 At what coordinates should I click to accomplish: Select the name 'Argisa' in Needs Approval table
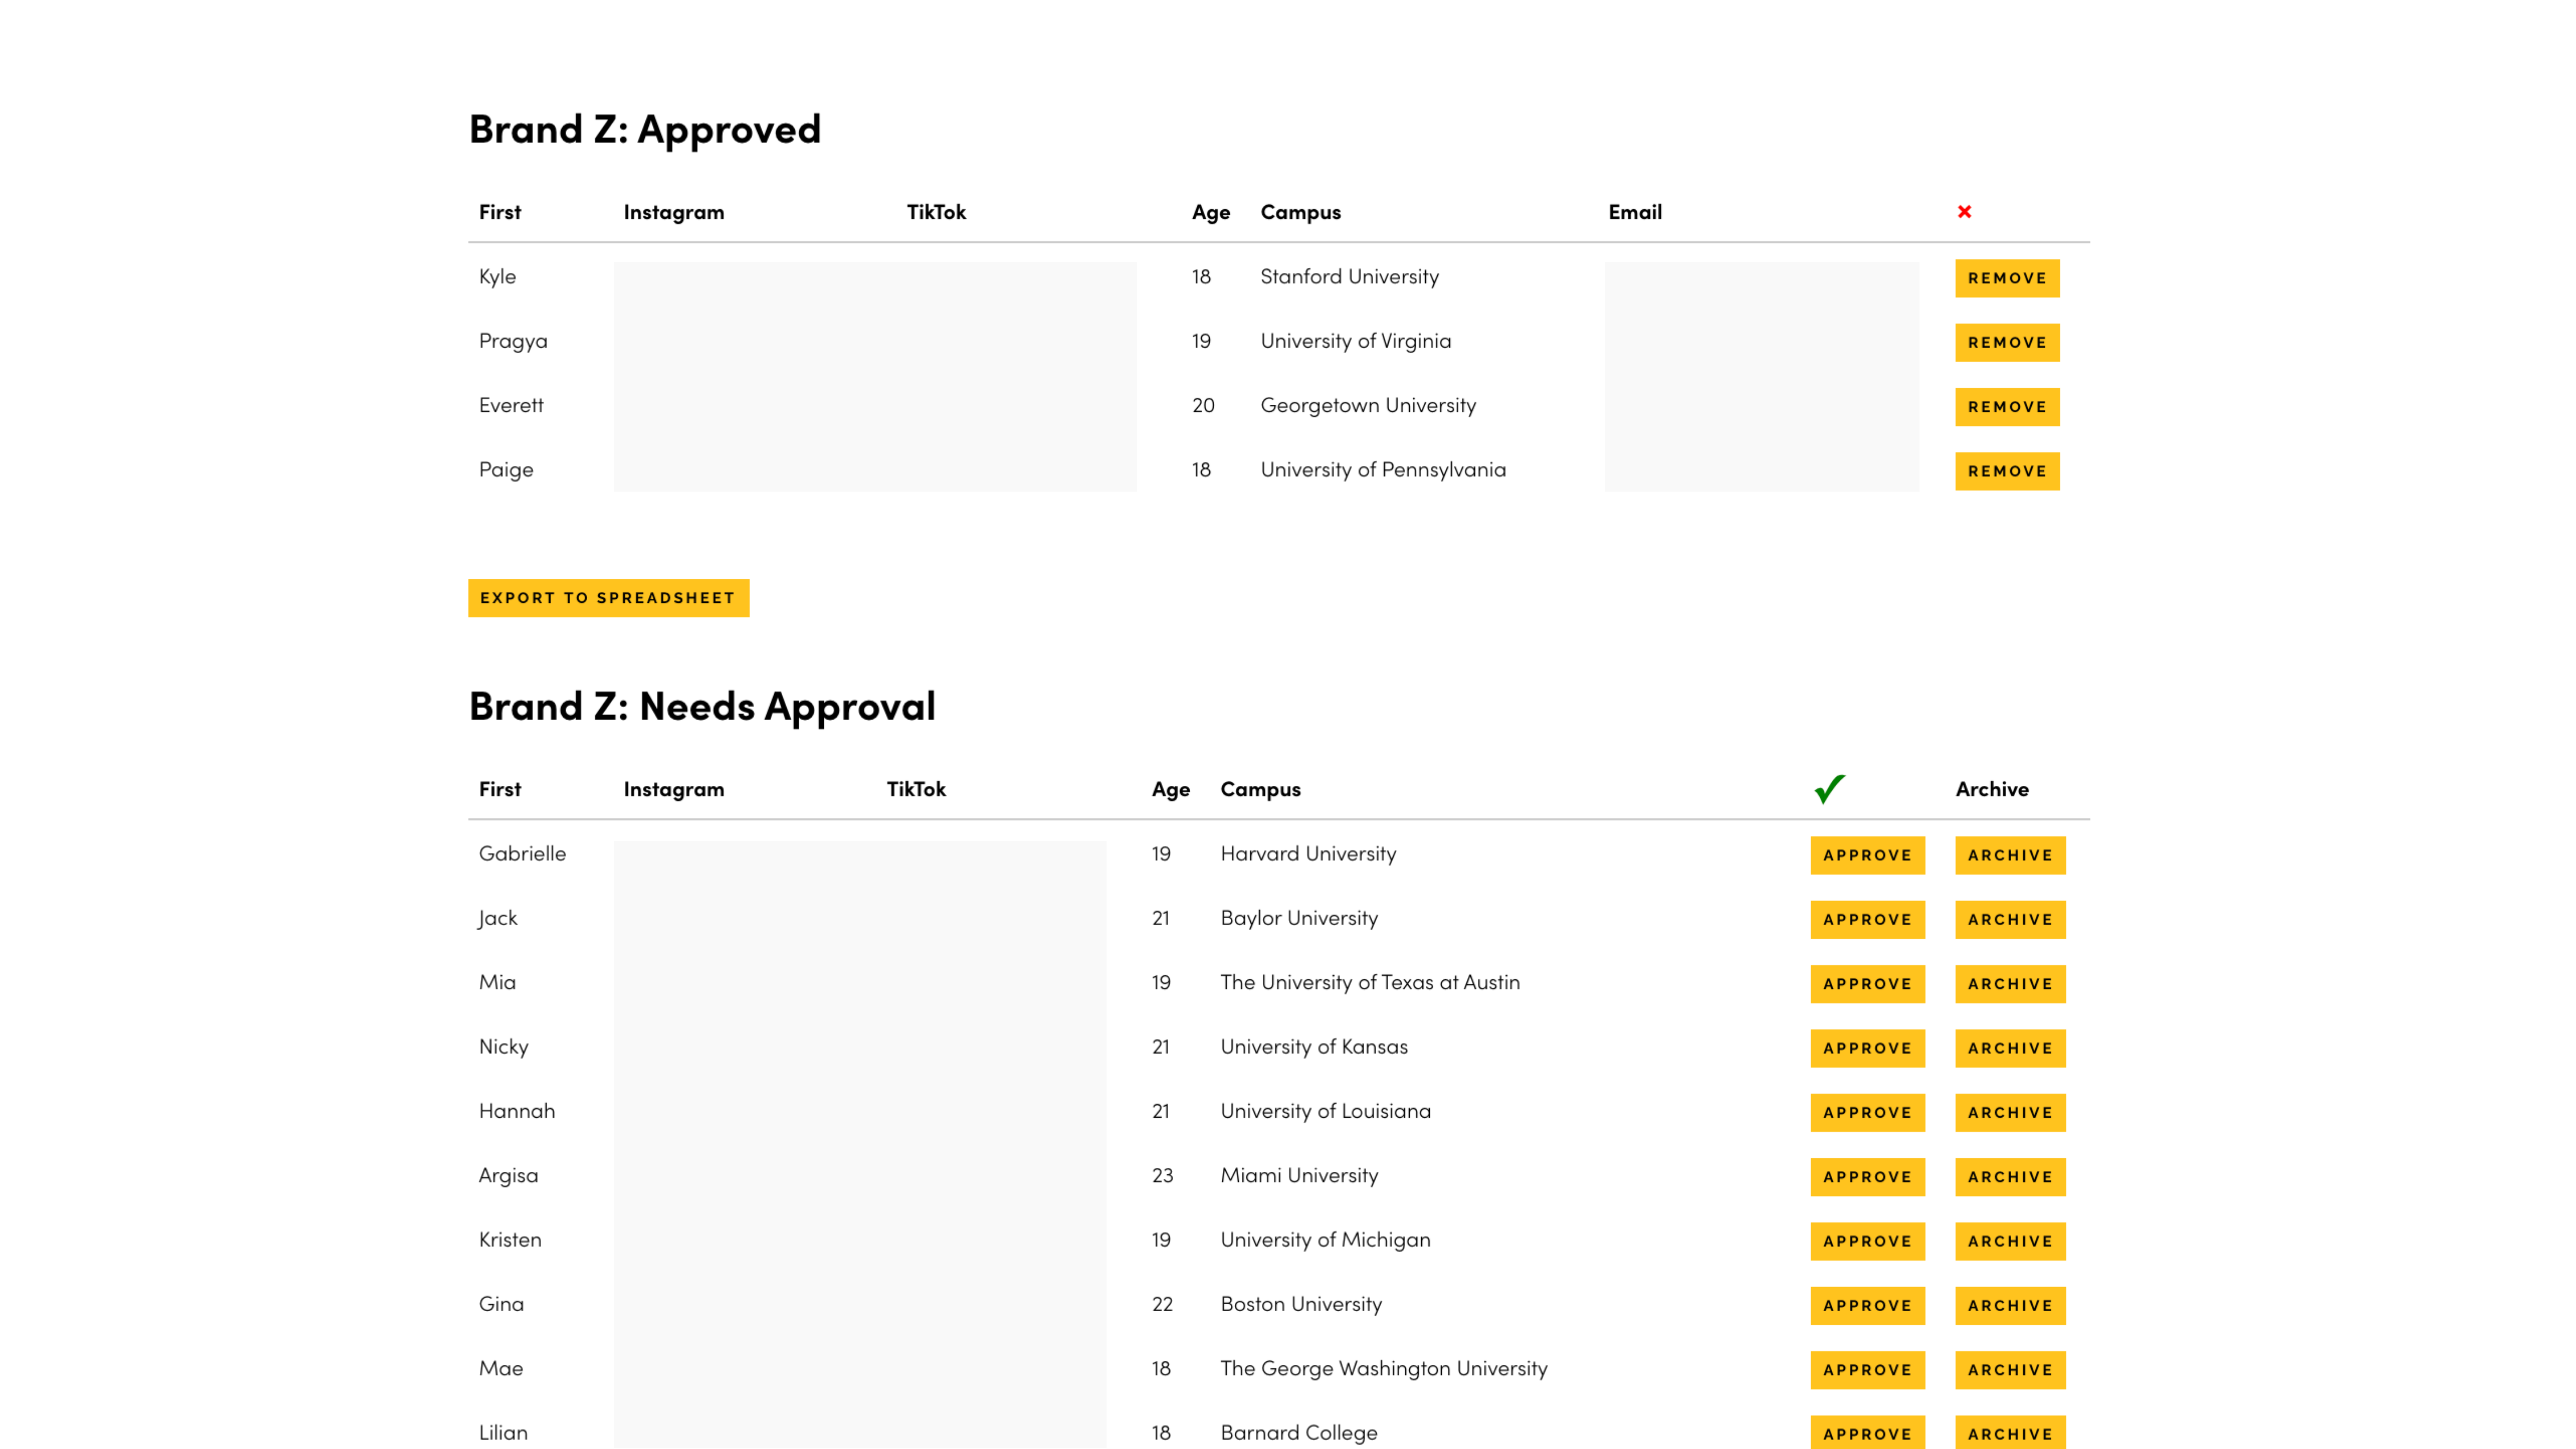(x=508, y=1176)
